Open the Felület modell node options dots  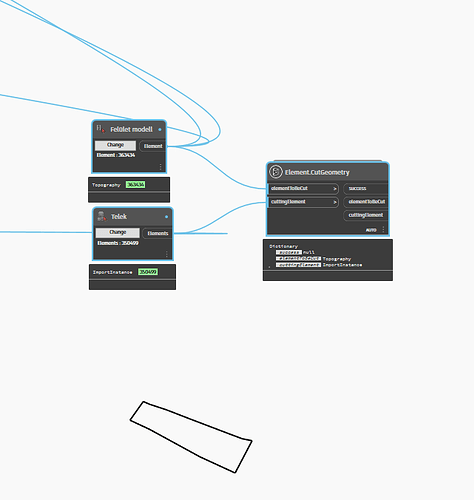(160, 166)
